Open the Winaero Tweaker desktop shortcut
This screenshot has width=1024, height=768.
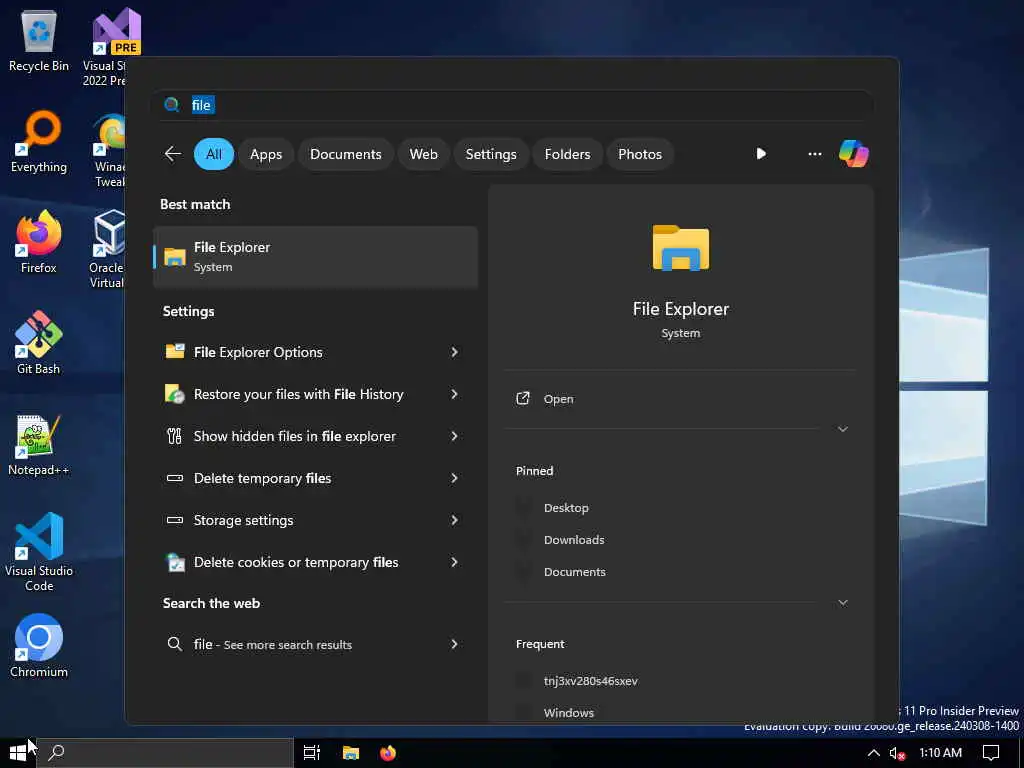(x=110, y=150)
